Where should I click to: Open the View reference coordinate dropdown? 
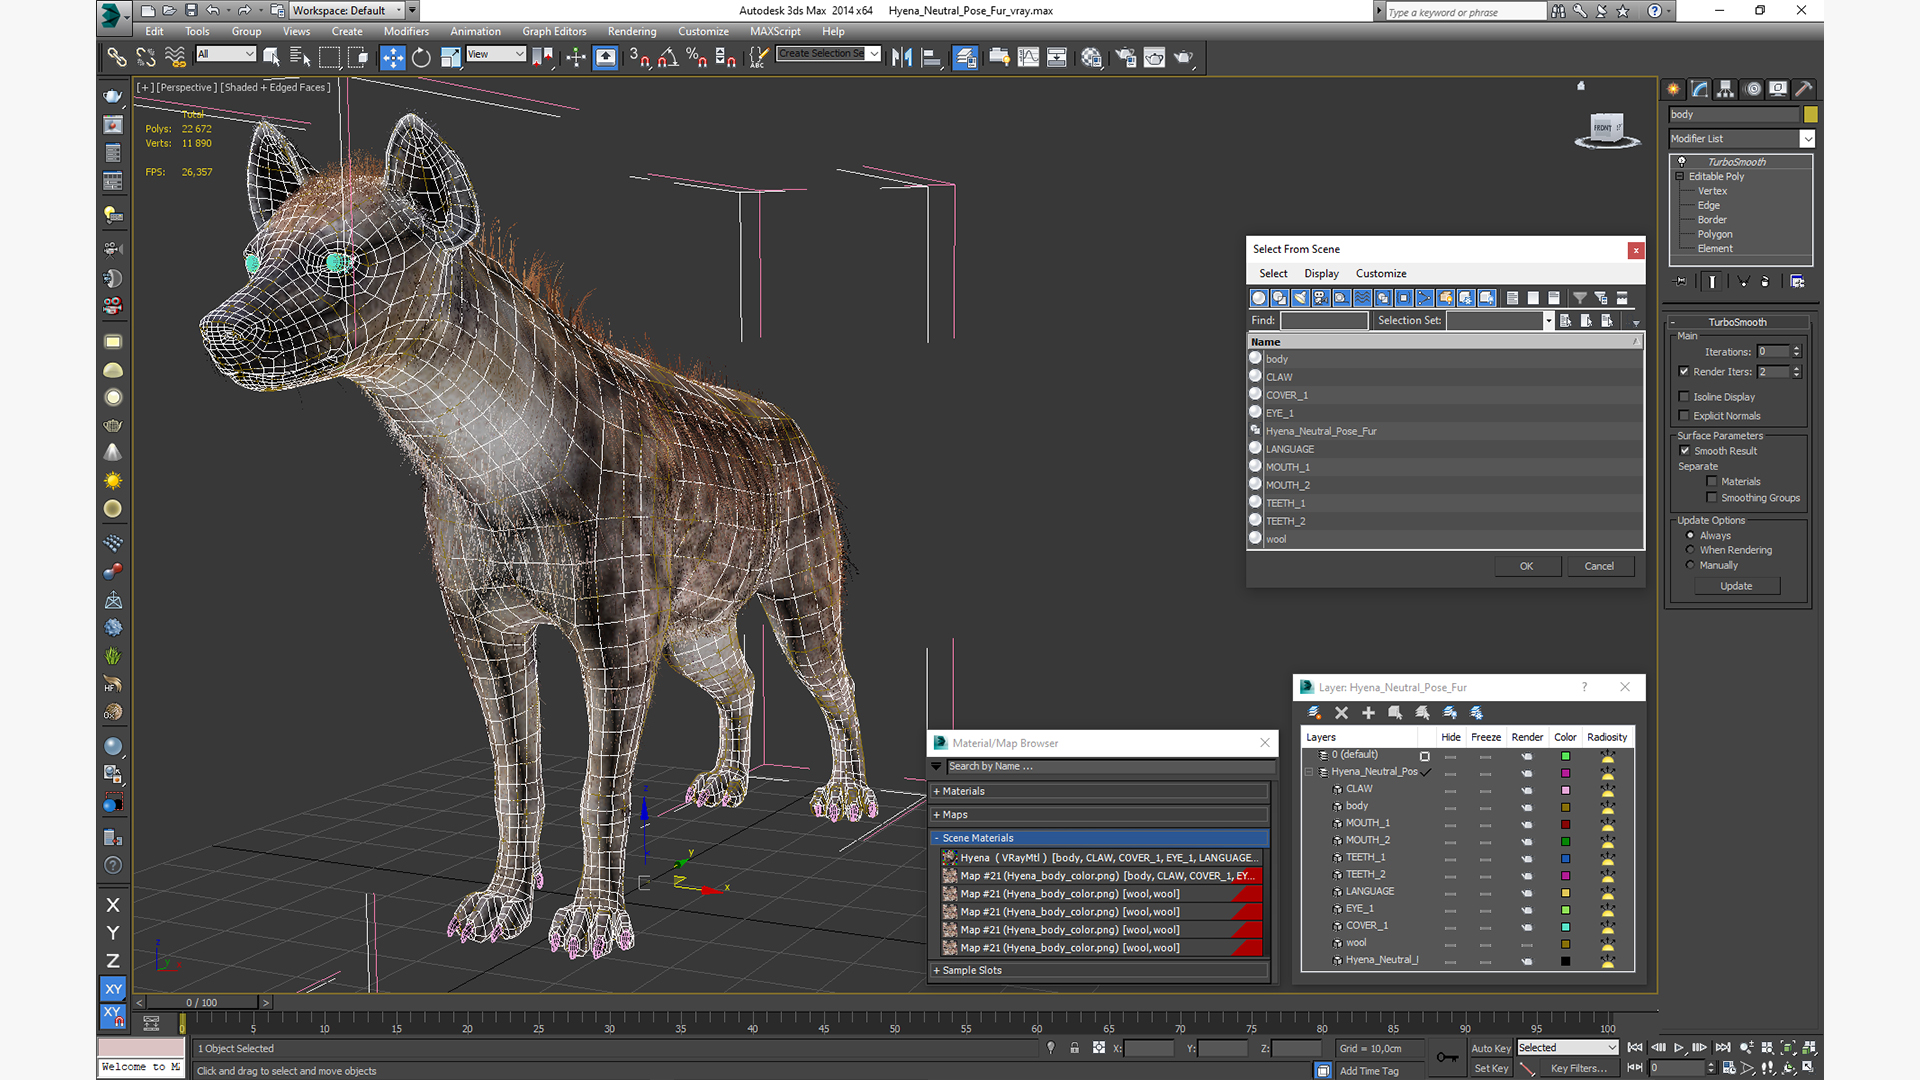496,54
